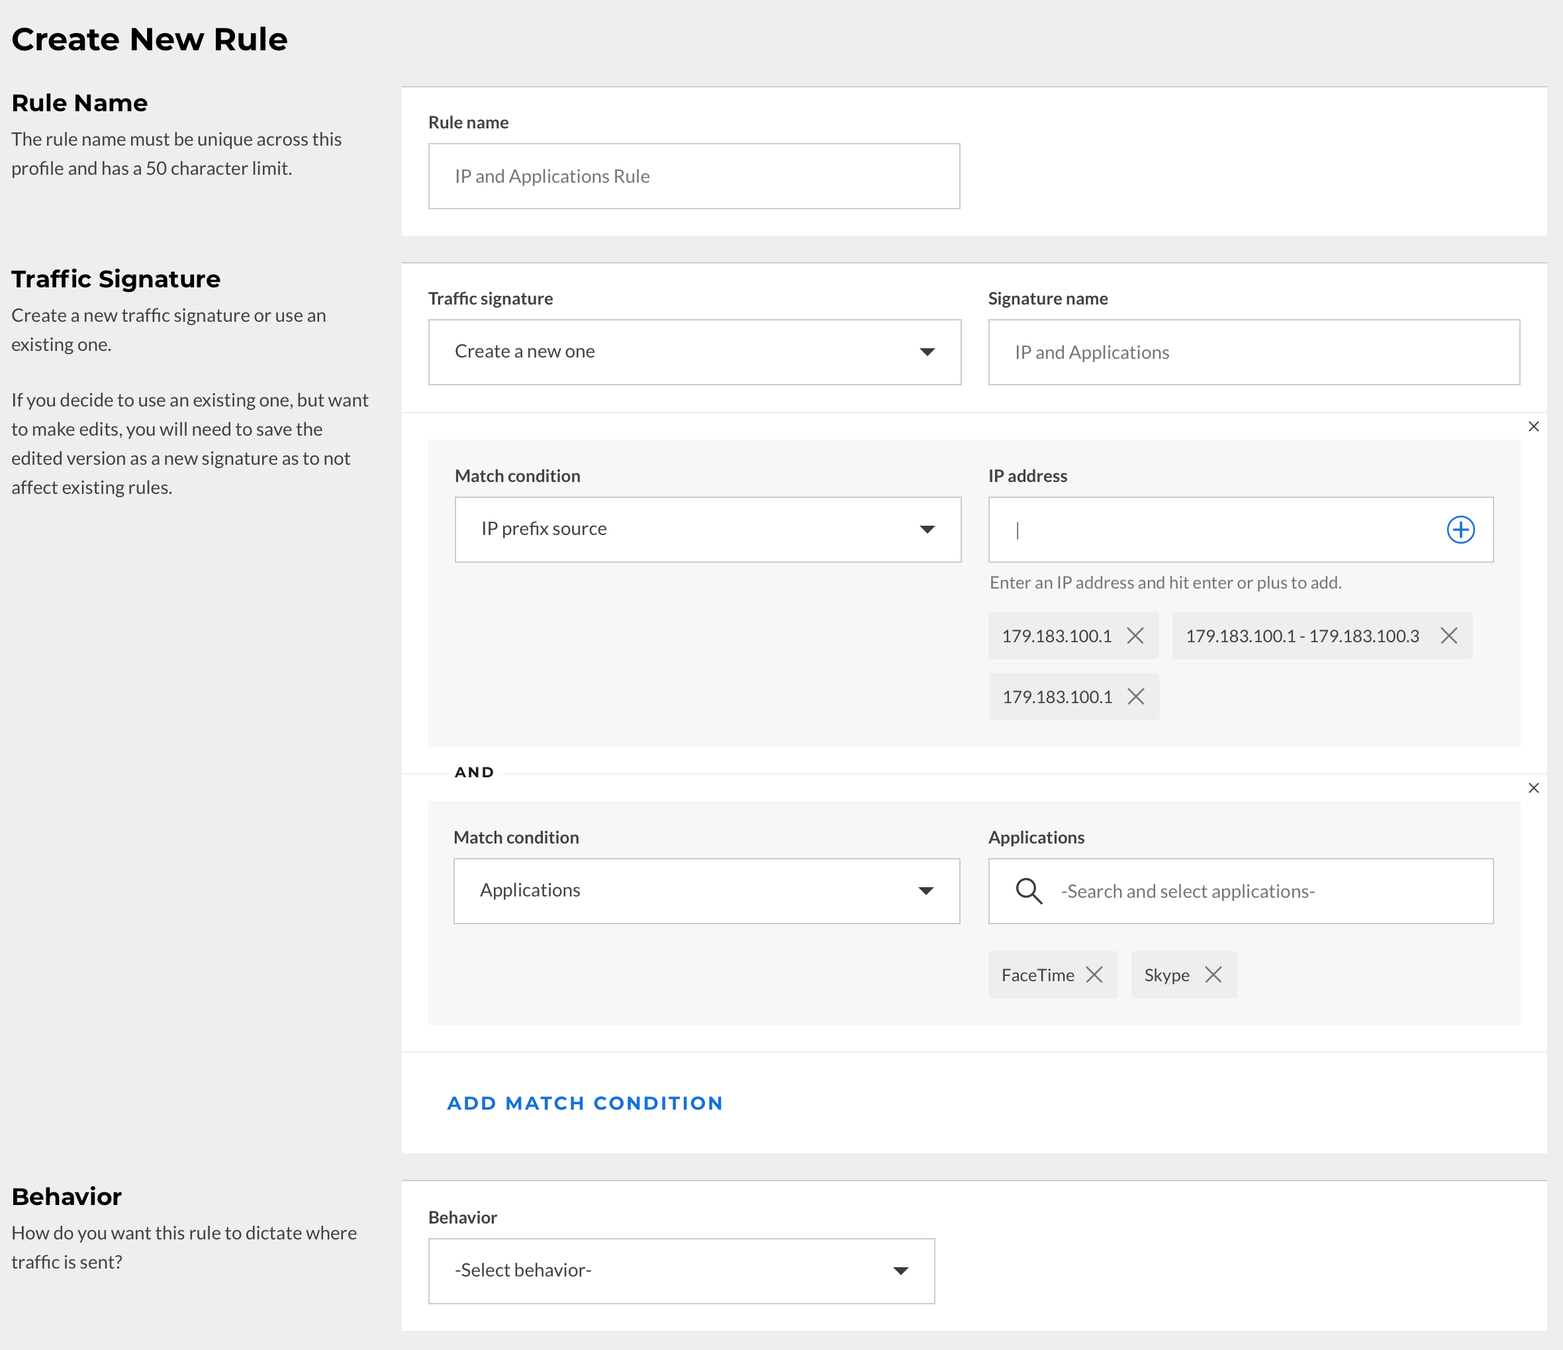
Task: Delete the IP prefix source match condition
Action: [x=1533, y=427]
